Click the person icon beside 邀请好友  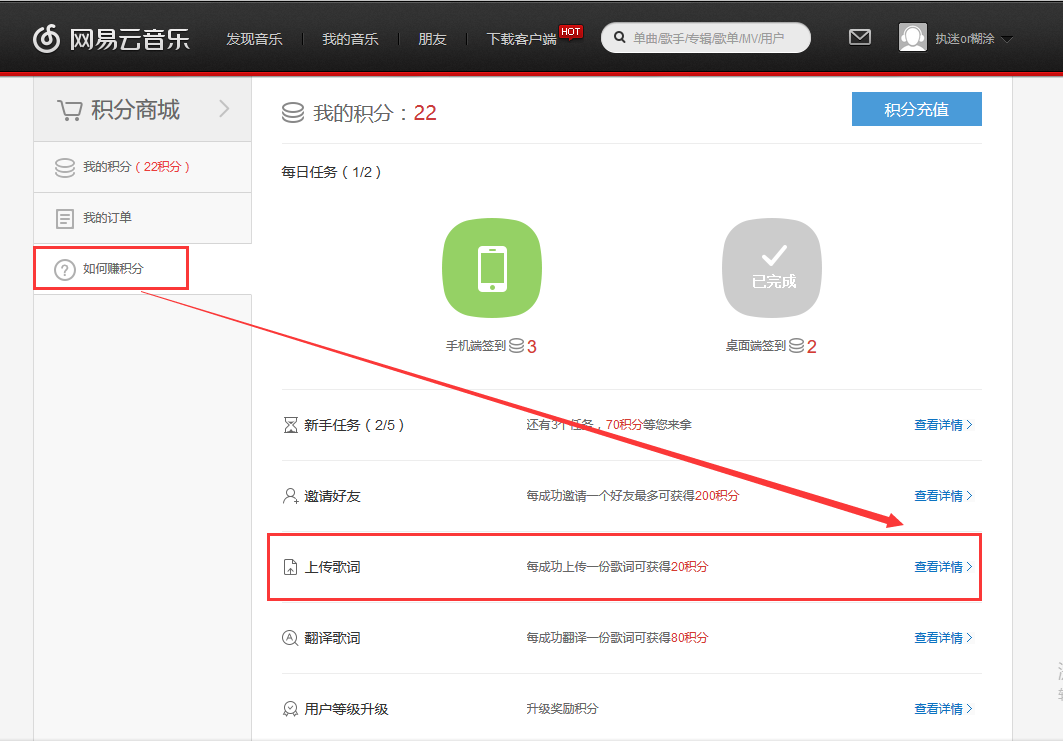pos(288,495)
